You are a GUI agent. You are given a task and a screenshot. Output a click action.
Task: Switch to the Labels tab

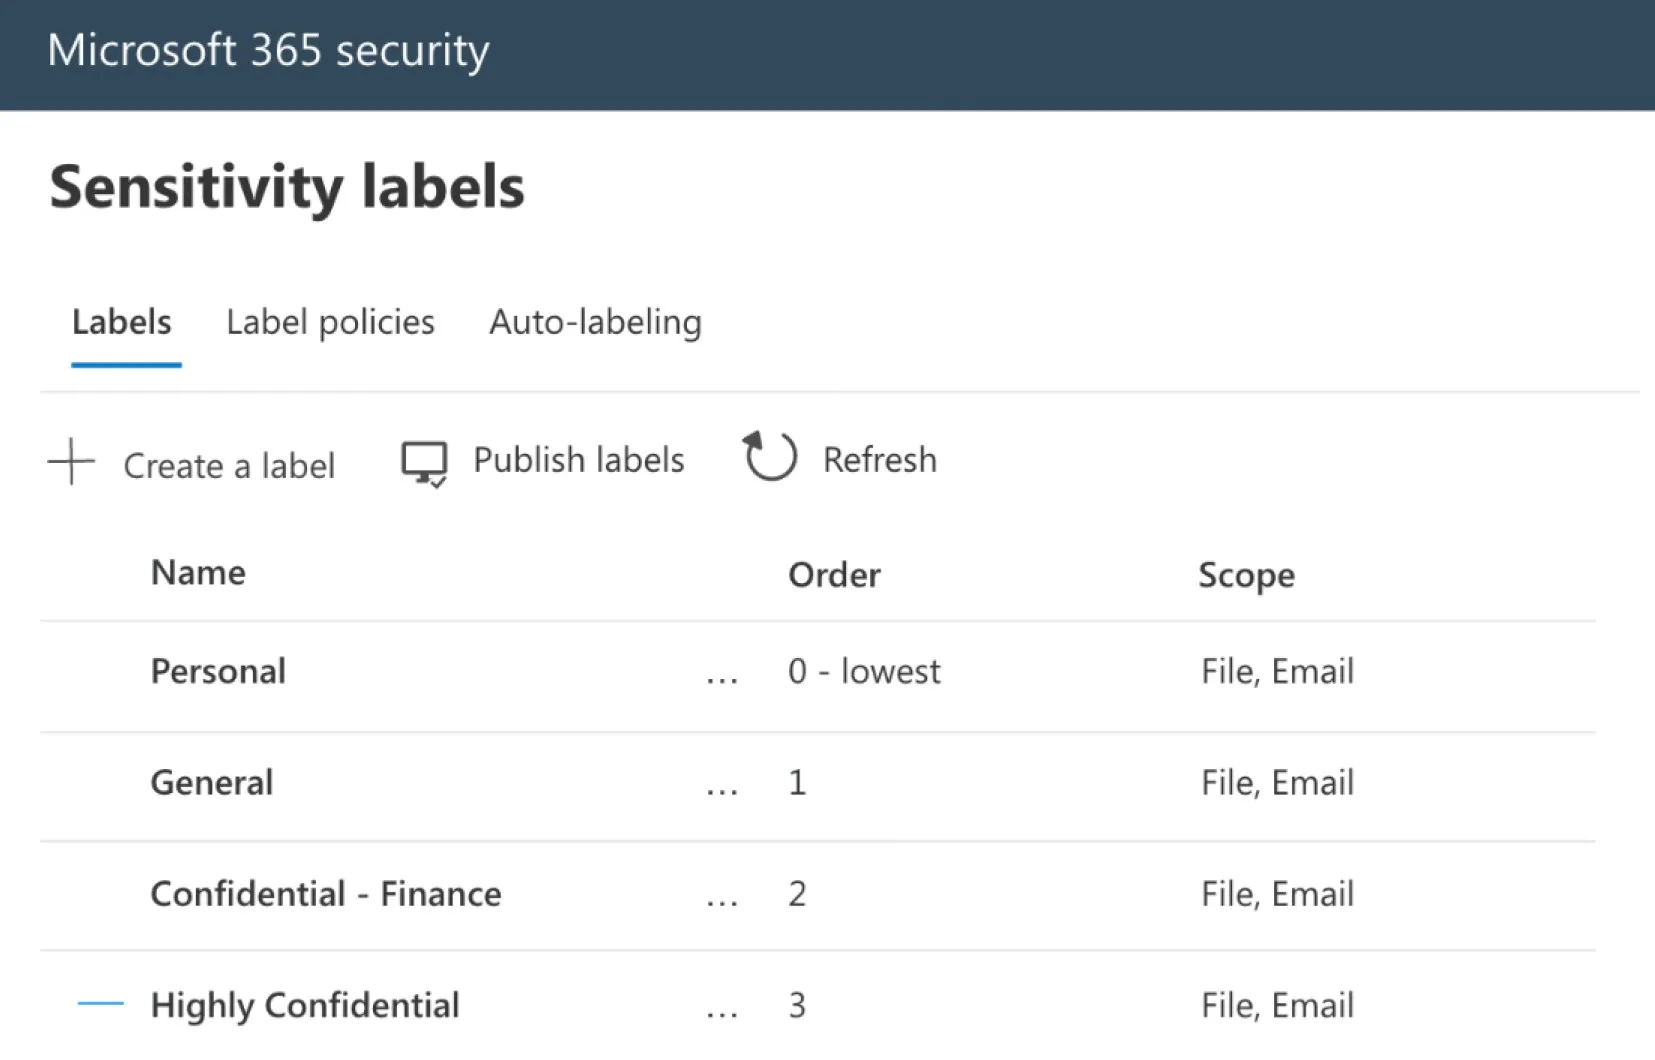(122, 322)
